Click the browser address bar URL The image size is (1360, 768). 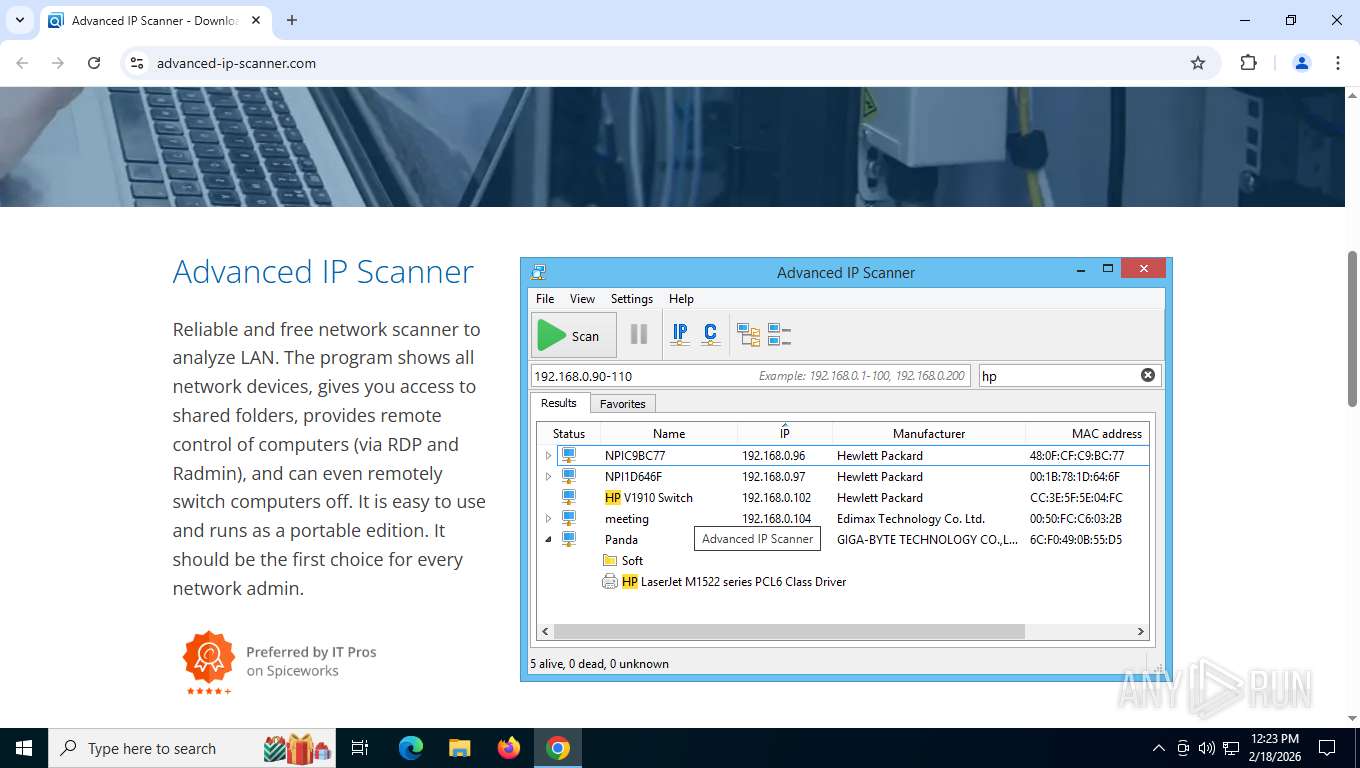(236, 63)
